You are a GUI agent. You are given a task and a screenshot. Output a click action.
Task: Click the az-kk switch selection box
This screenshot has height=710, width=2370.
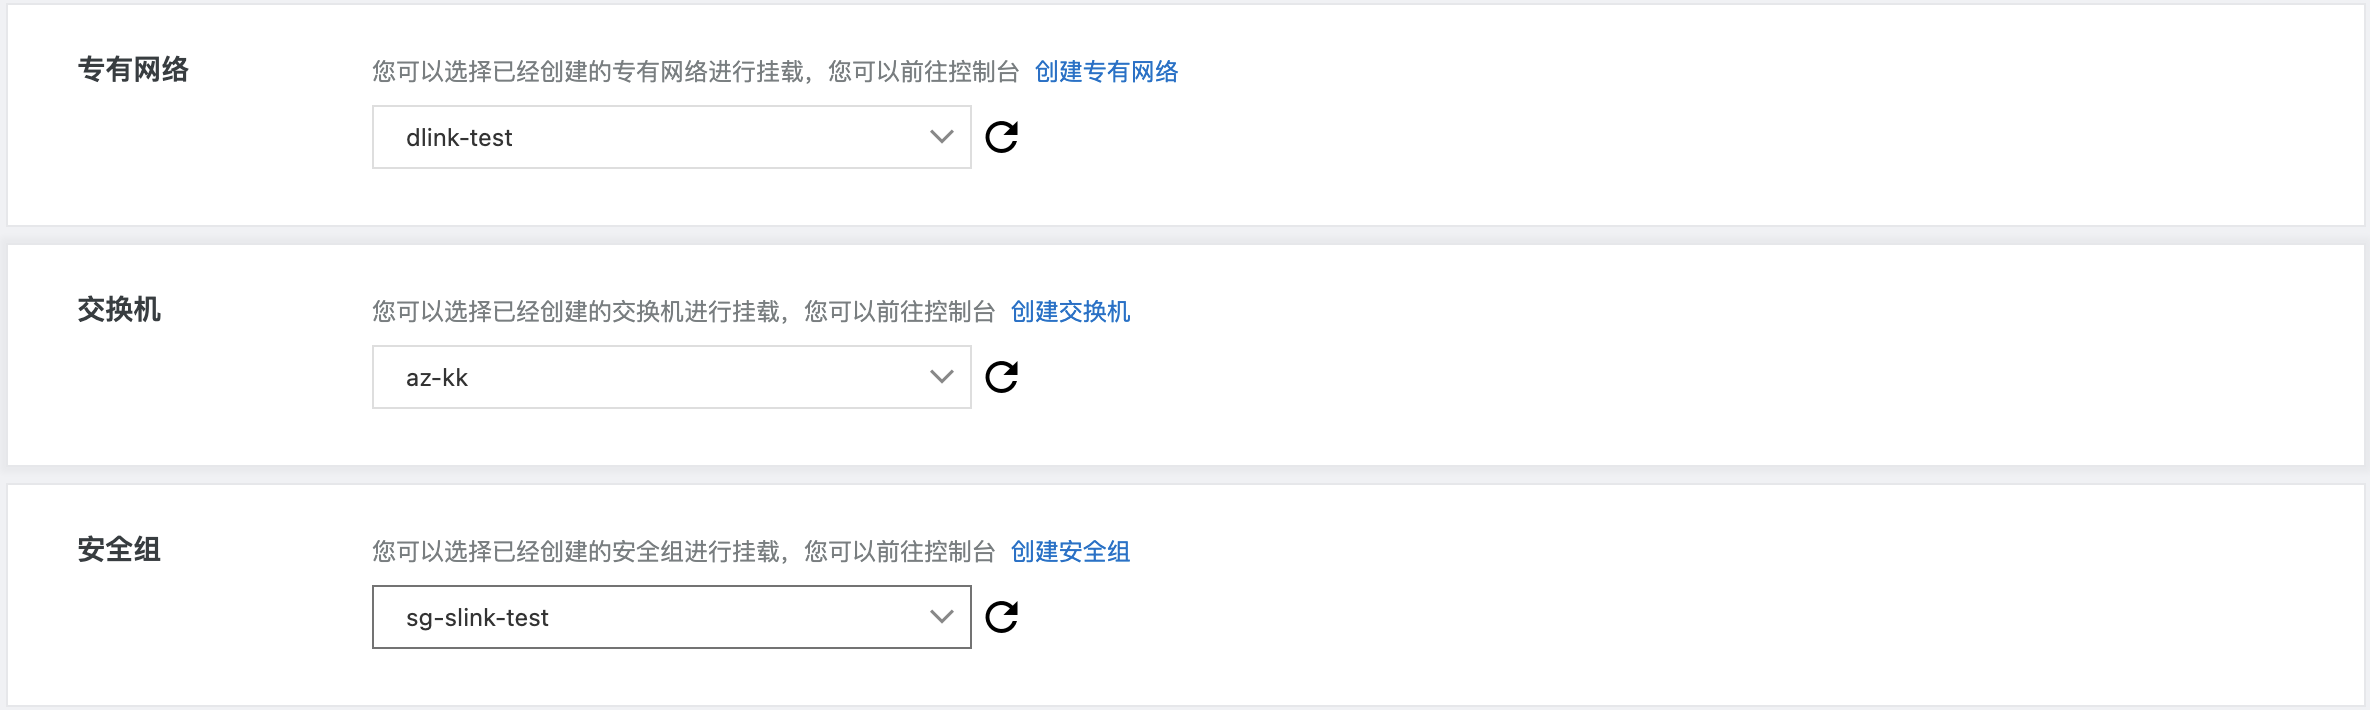670,377
